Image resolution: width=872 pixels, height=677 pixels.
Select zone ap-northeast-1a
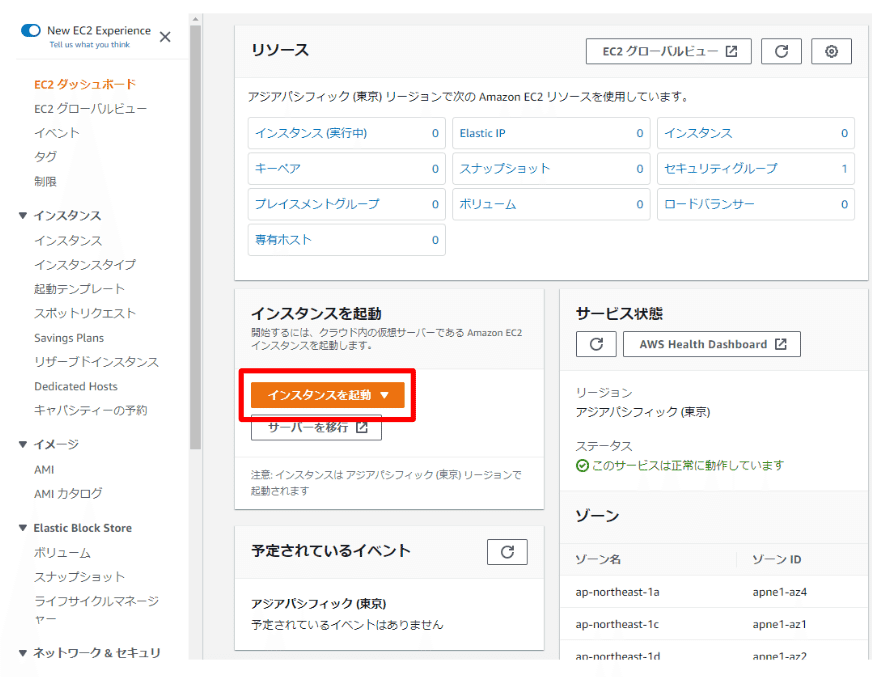coord(617,592)
